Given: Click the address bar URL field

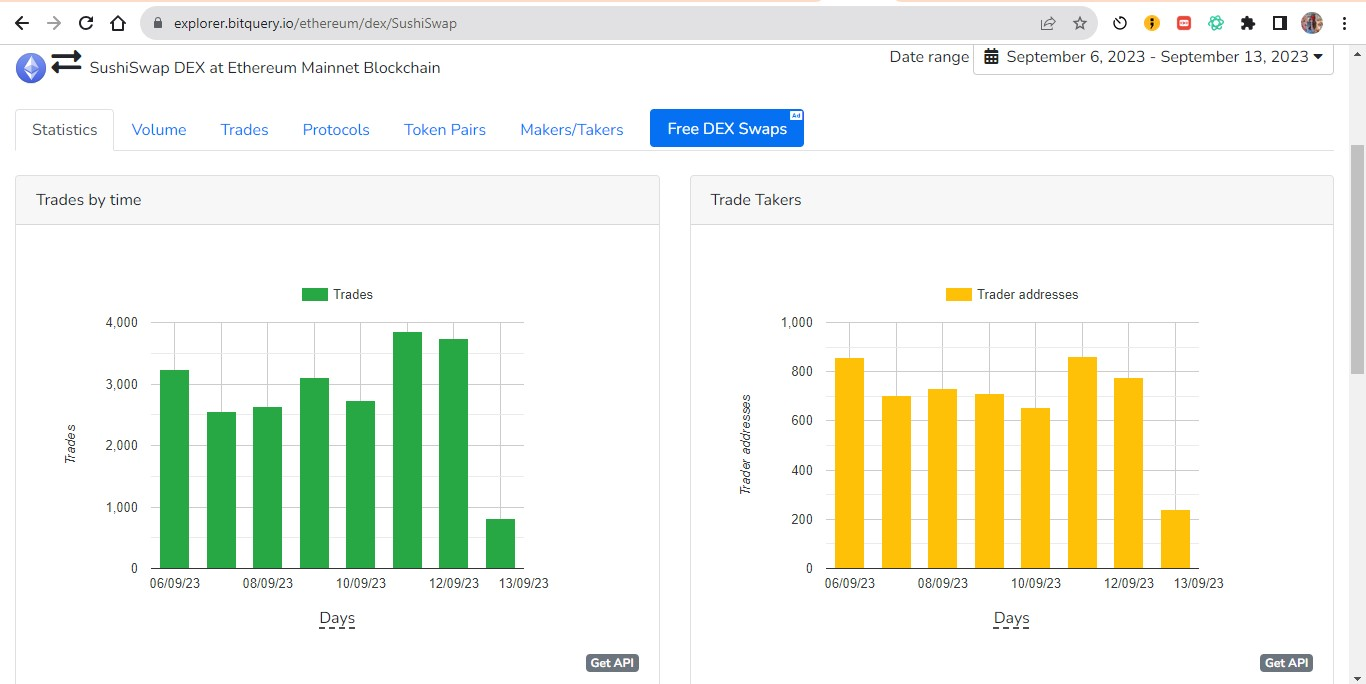Looking at the screenshot, I should 600,23.
